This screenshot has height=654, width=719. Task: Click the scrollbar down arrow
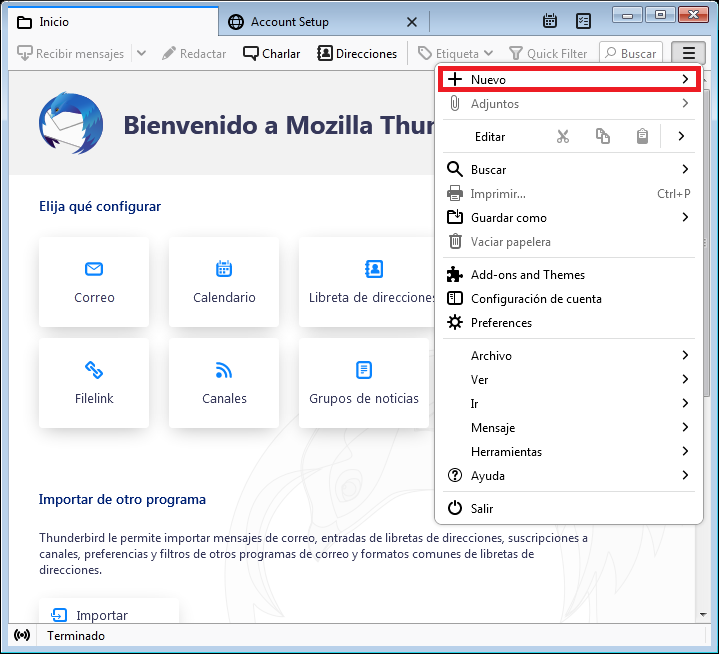pyautogui.click(x=703, y=615)
